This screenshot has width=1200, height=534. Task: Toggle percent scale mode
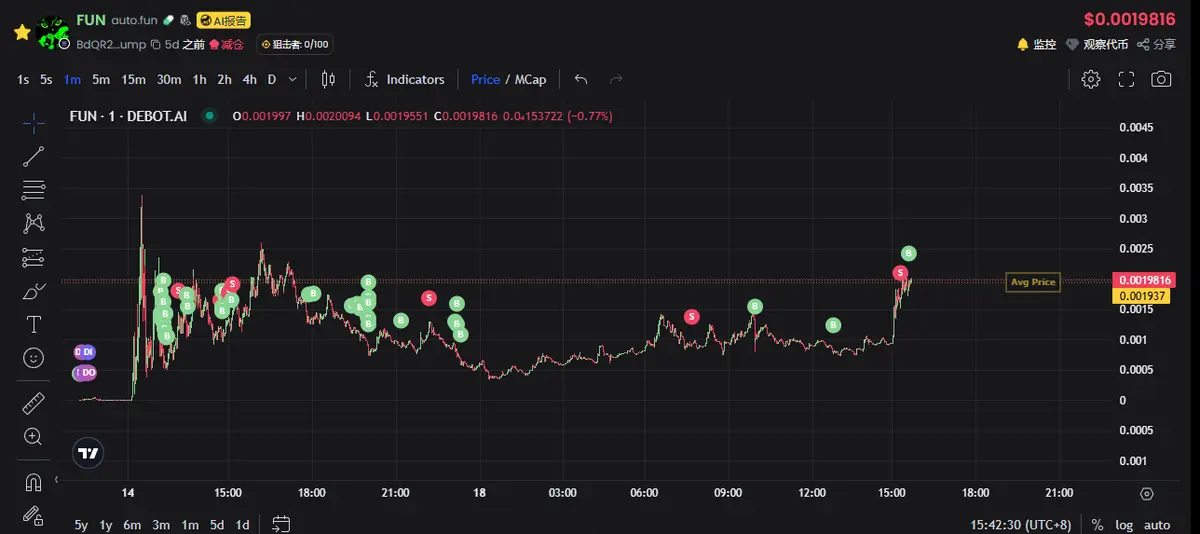pos(1097,525)
